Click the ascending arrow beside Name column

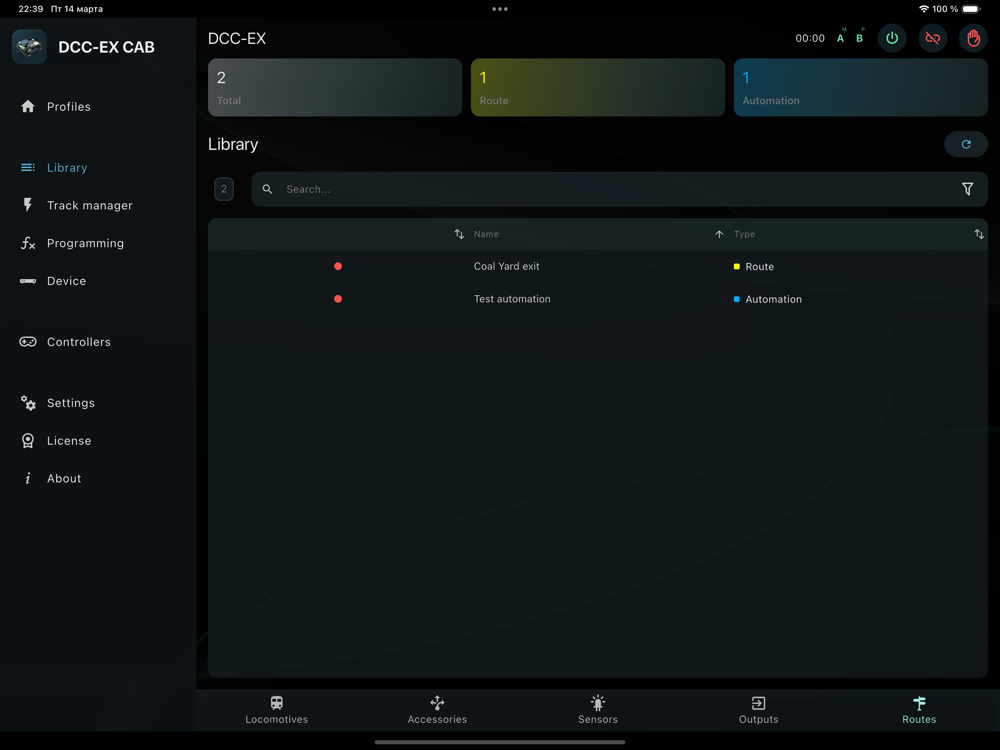(x=719, y=234)
